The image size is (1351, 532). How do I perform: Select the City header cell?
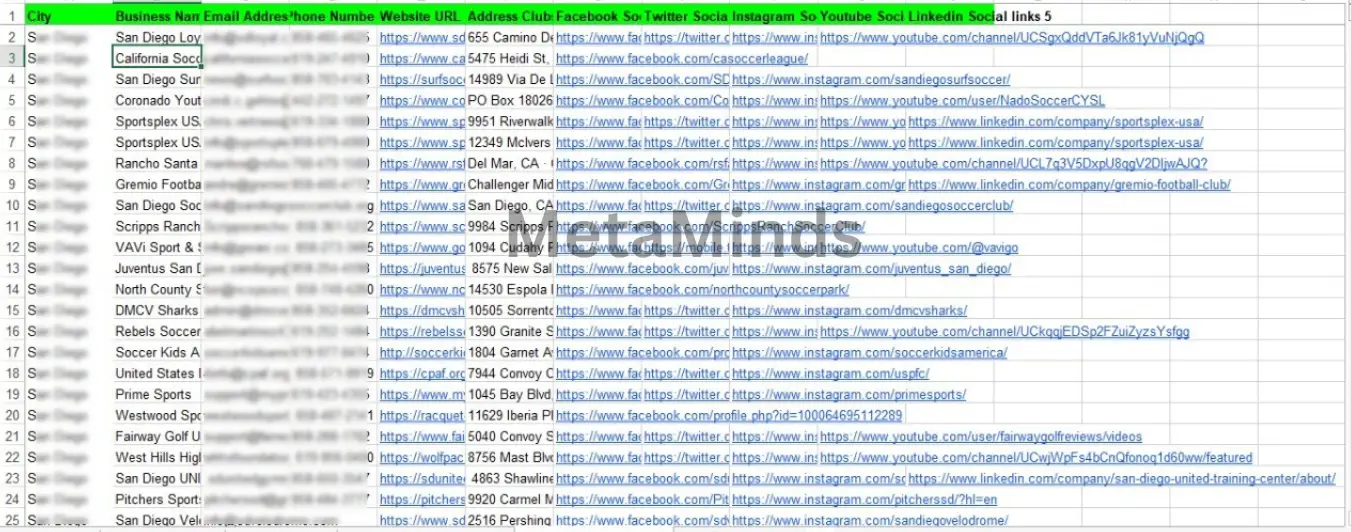click(68, 17)
